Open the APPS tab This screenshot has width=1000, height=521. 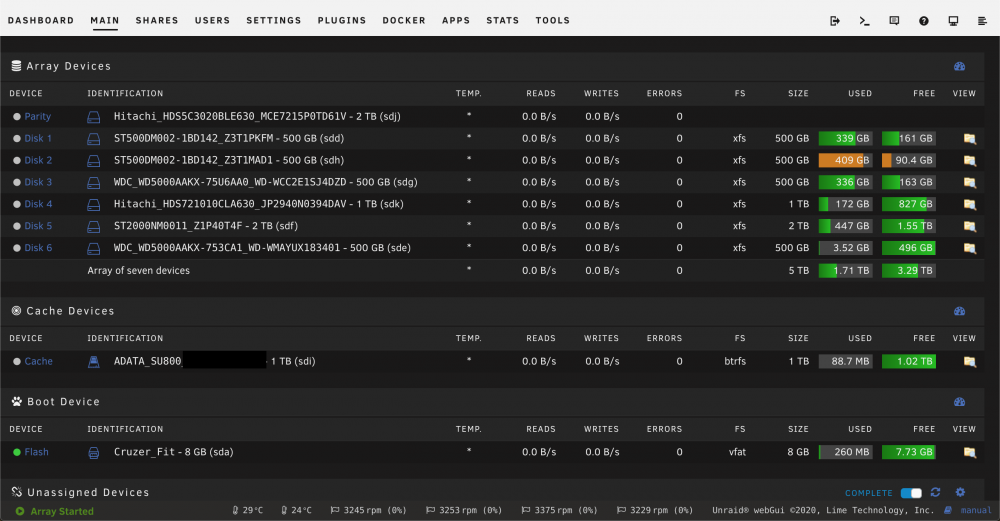(x=456, y=20)
